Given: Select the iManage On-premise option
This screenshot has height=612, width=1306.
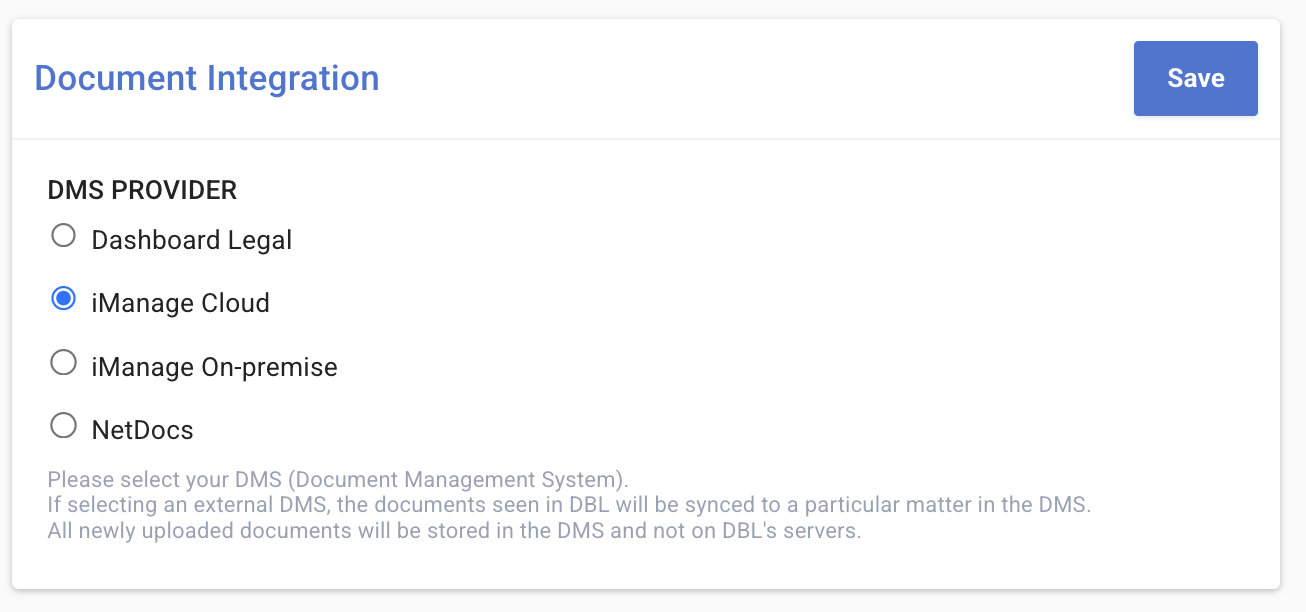Looking at the screenshot, I should tap(63, 362).
